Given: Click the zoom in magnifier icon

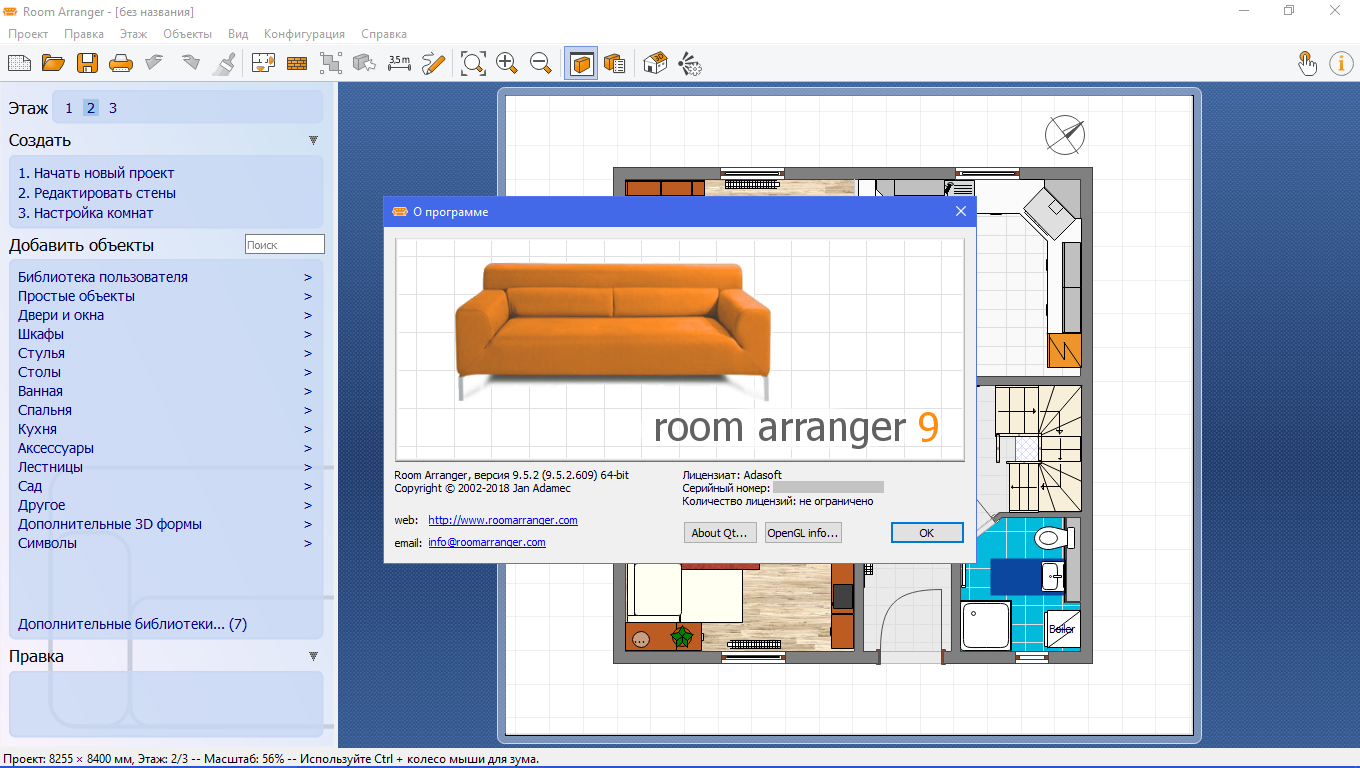Looking at the screenshot, I should pos(507,63).
